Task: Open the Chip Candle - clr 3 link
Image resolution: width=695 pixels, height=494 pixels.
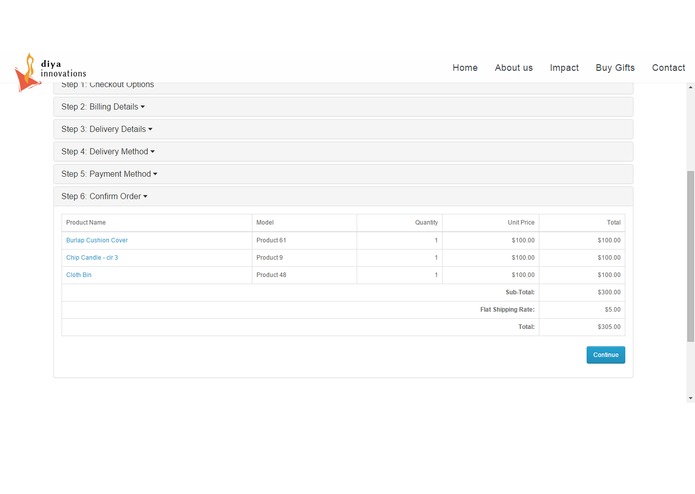Action: pos(92,257)
